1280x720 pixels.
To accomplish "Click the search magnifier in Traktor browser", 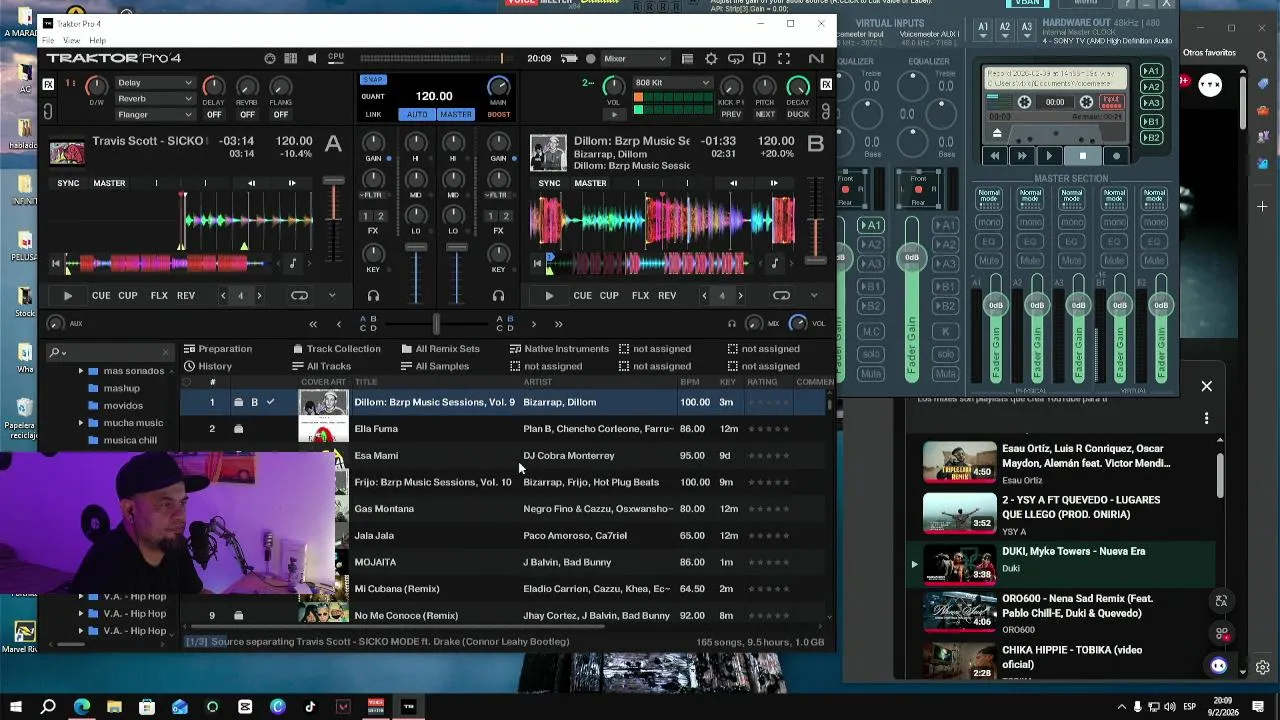I will (56, 352).
